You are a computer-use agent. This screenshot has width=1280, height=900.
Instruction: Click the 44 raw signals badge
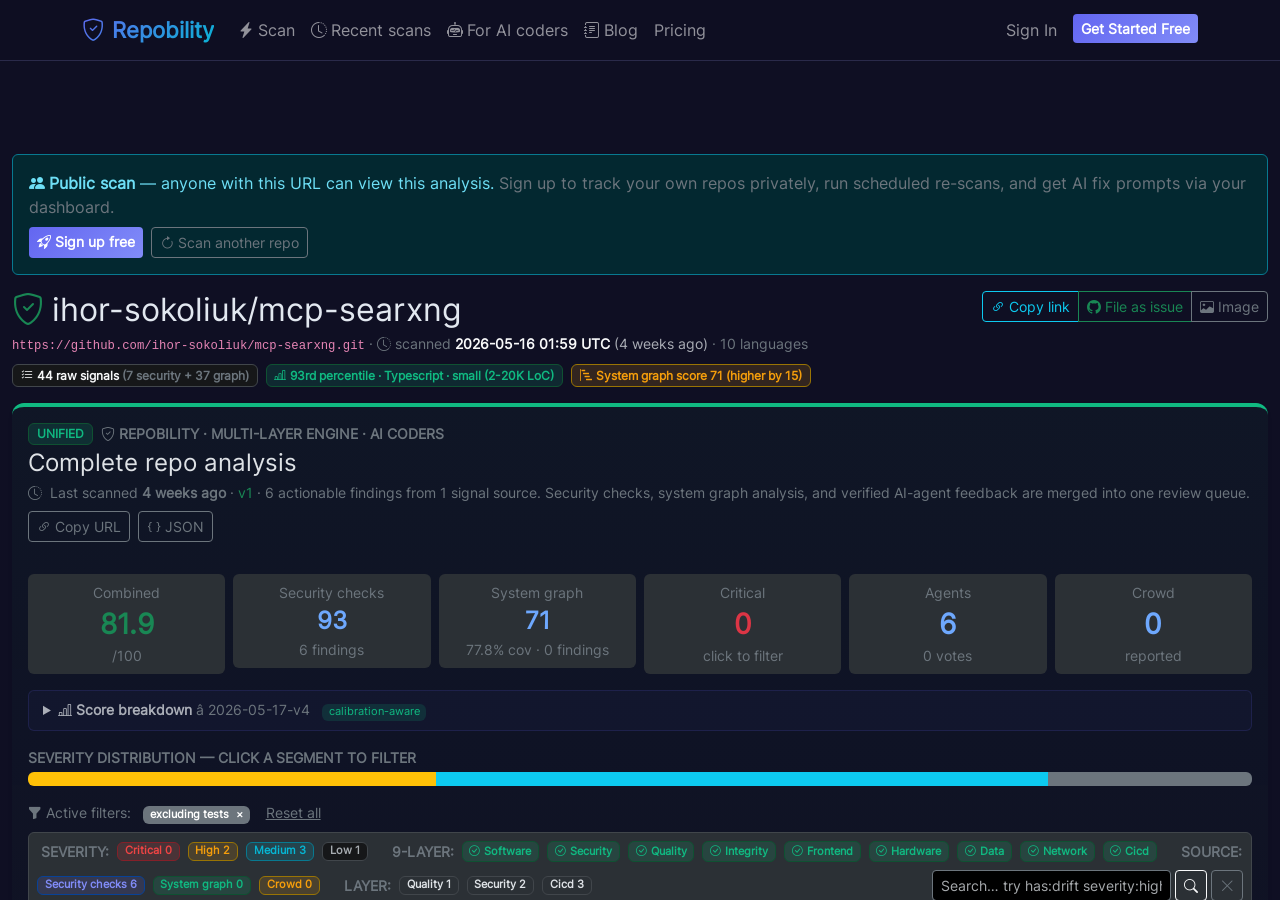click(x=135, y=376)
